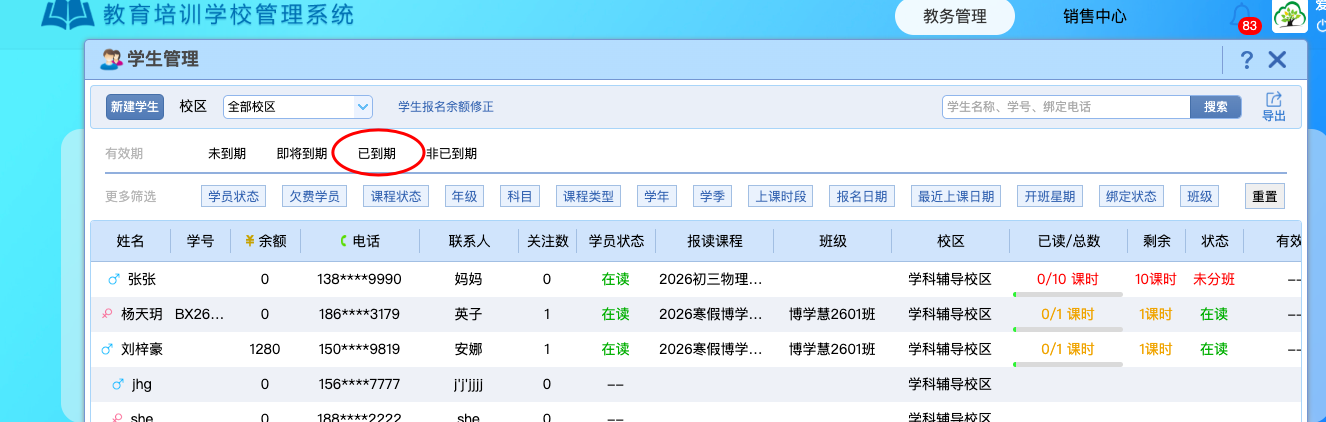1326x422 pixels.
Task: Expand the 欠费学员 filter
Action: point(314,196)
